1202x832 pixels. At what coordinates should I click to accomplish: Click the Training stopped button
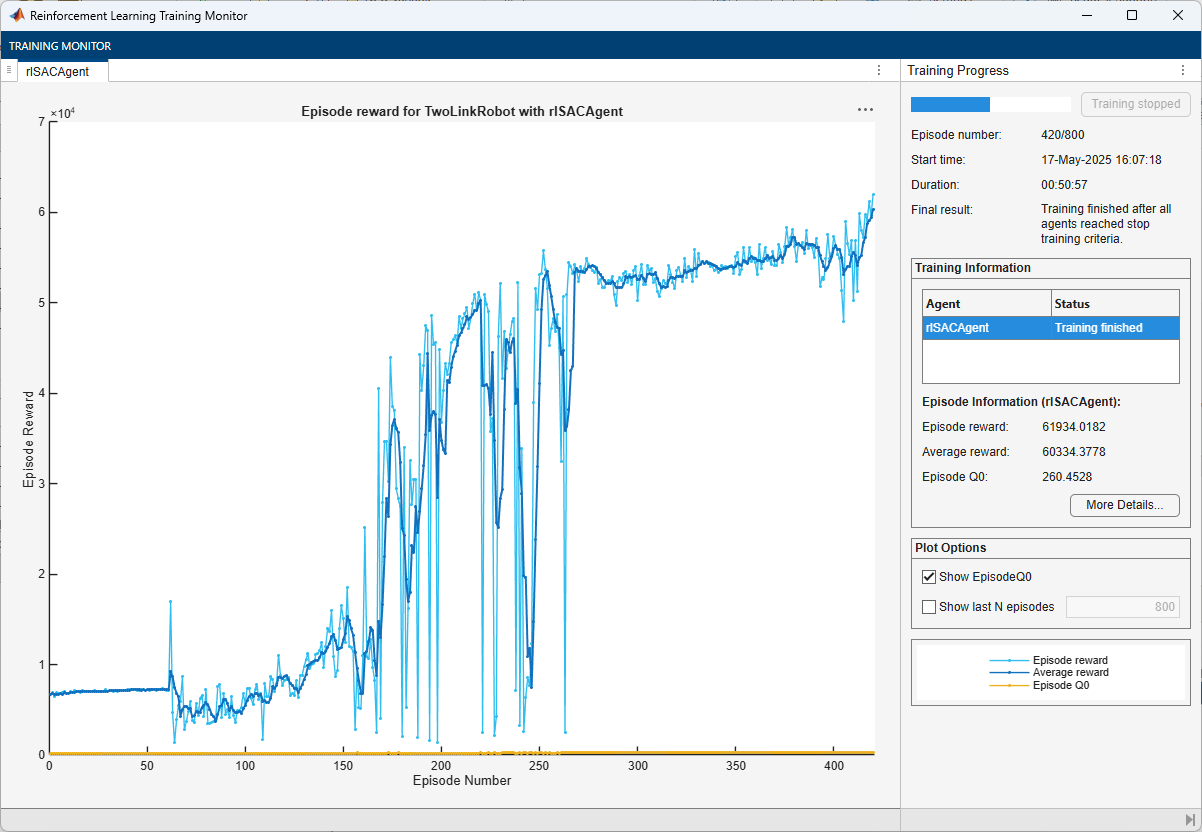[1135, 104]
